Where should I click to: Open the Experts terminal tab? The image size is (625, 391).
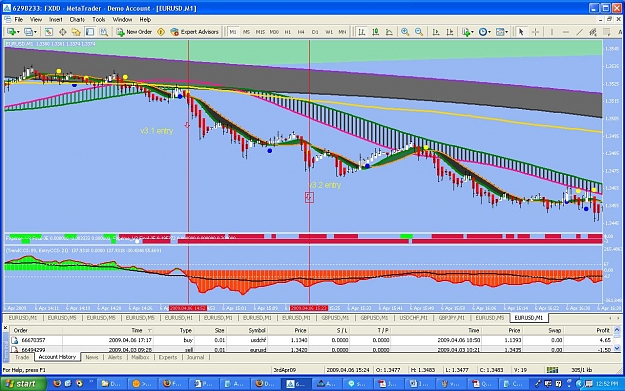point(167,357)
